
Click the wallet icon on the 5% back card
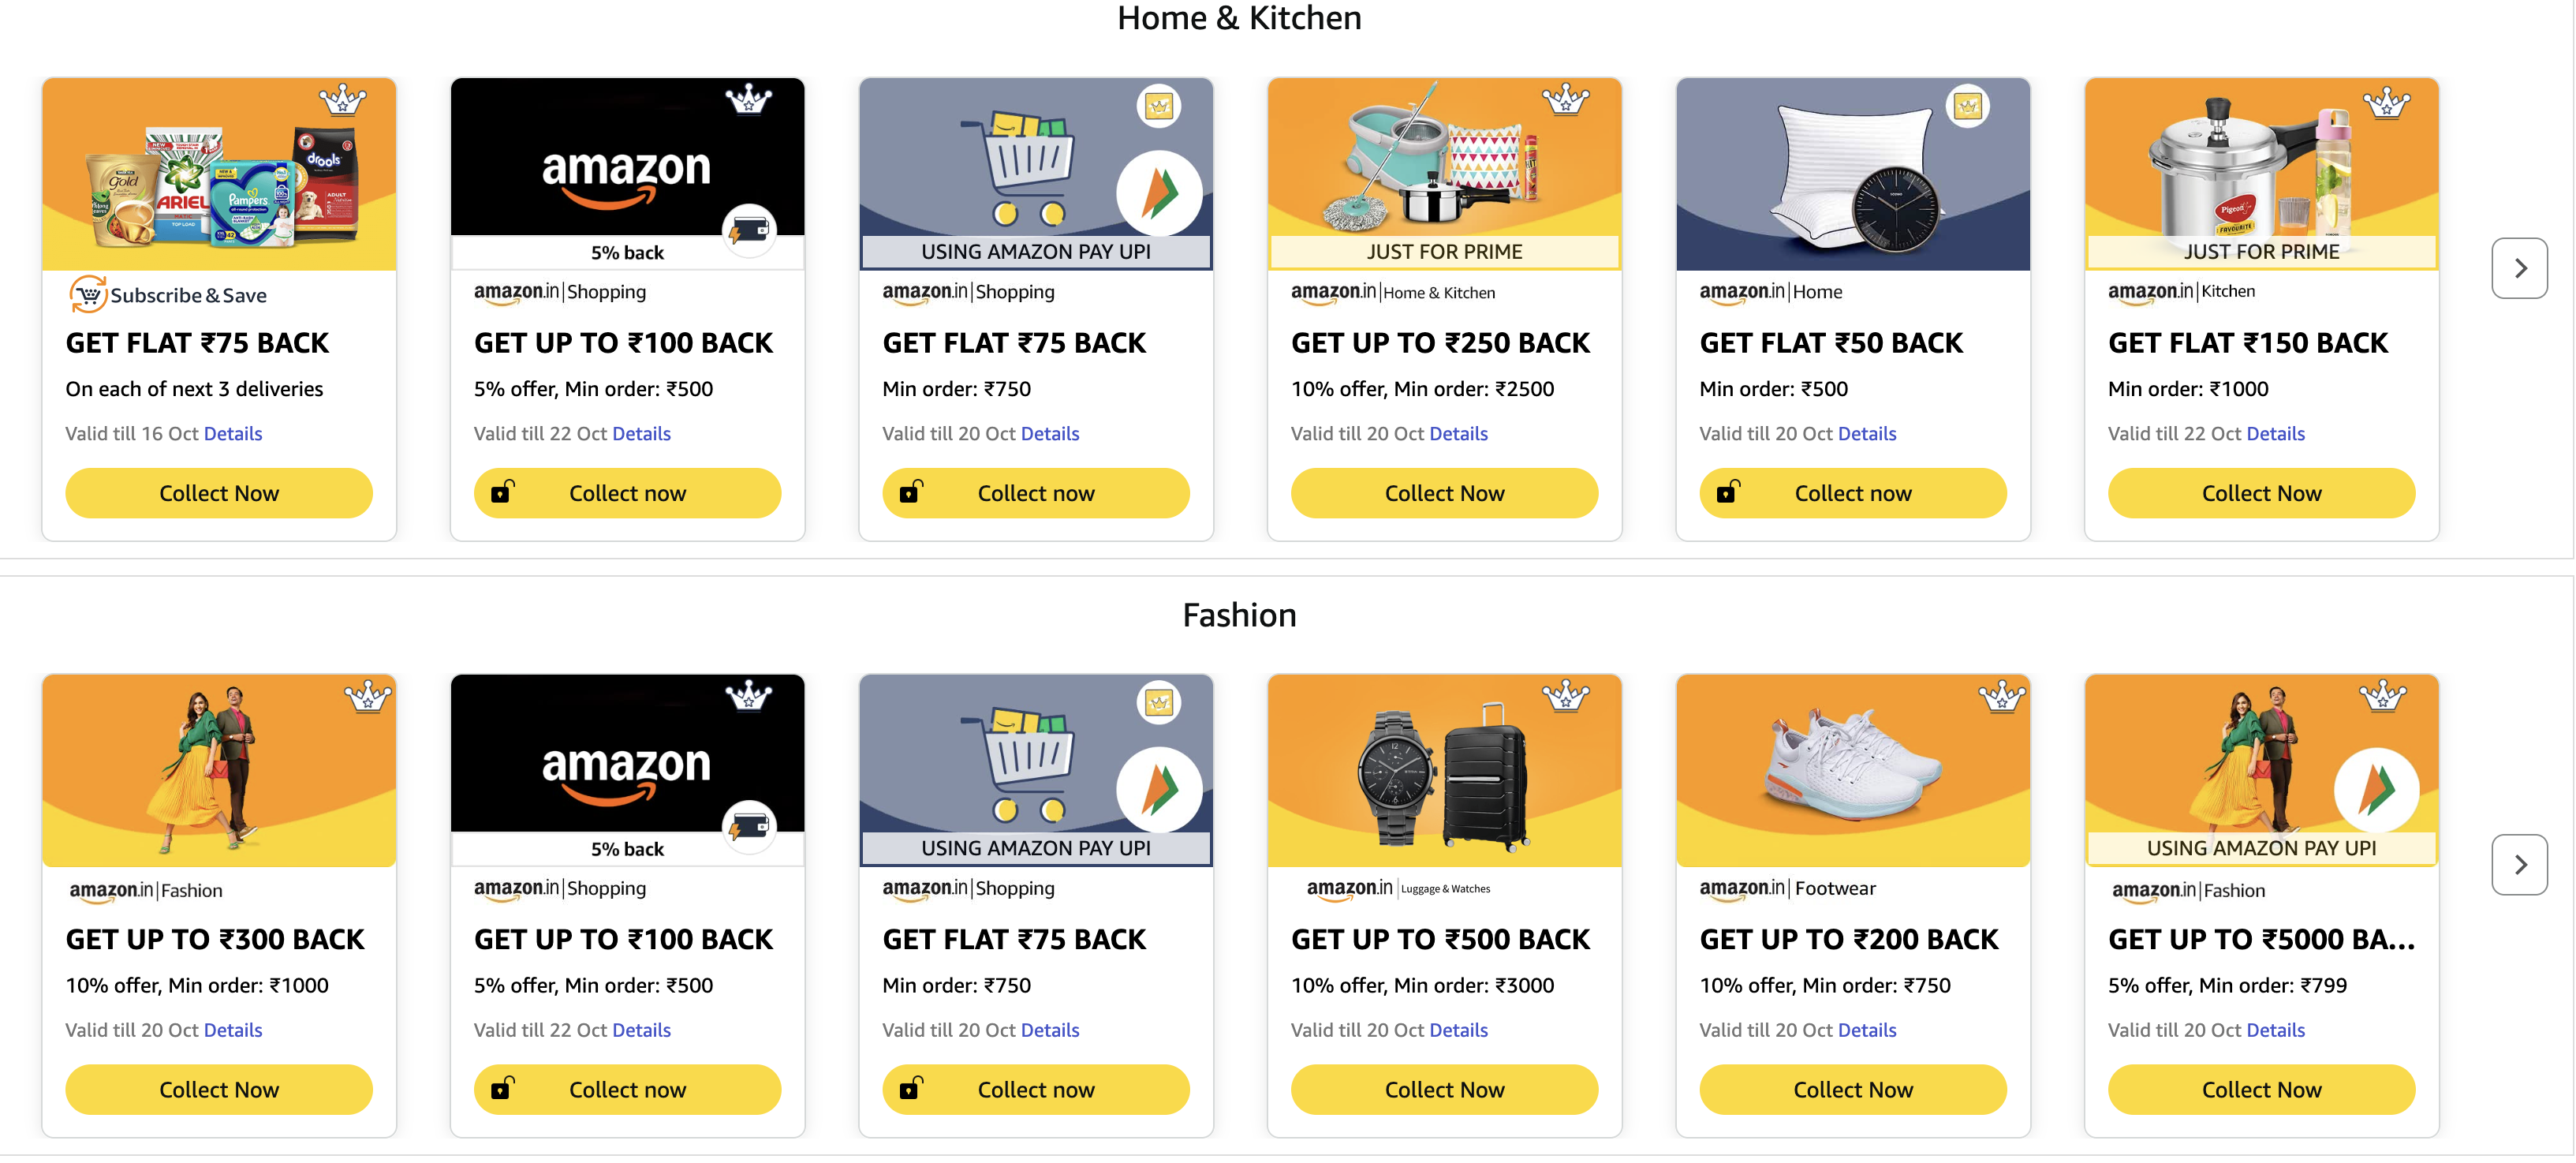(x=749, y=230)
